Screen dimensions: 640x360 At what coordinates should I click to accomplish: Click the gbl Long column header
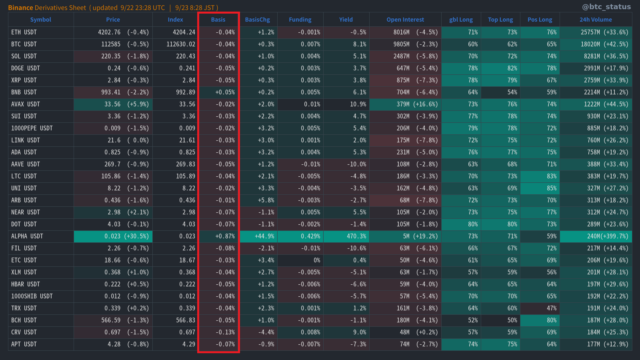tap(461, 20)
